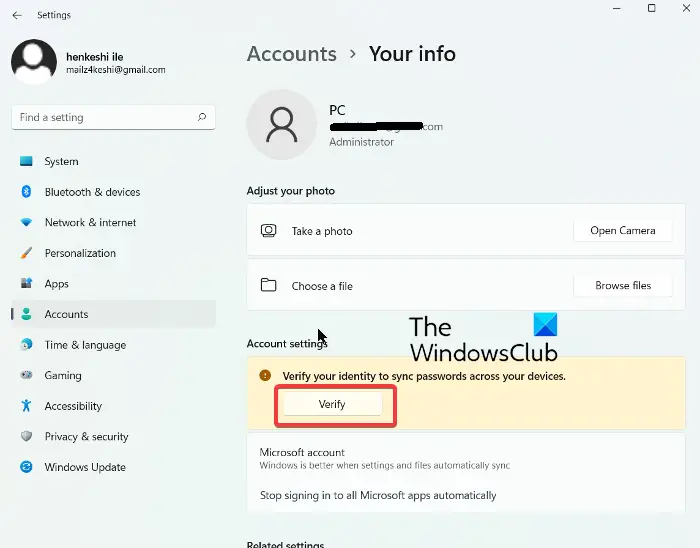Select Privacy & security category
Screen dimensions: 700x548
114,436
